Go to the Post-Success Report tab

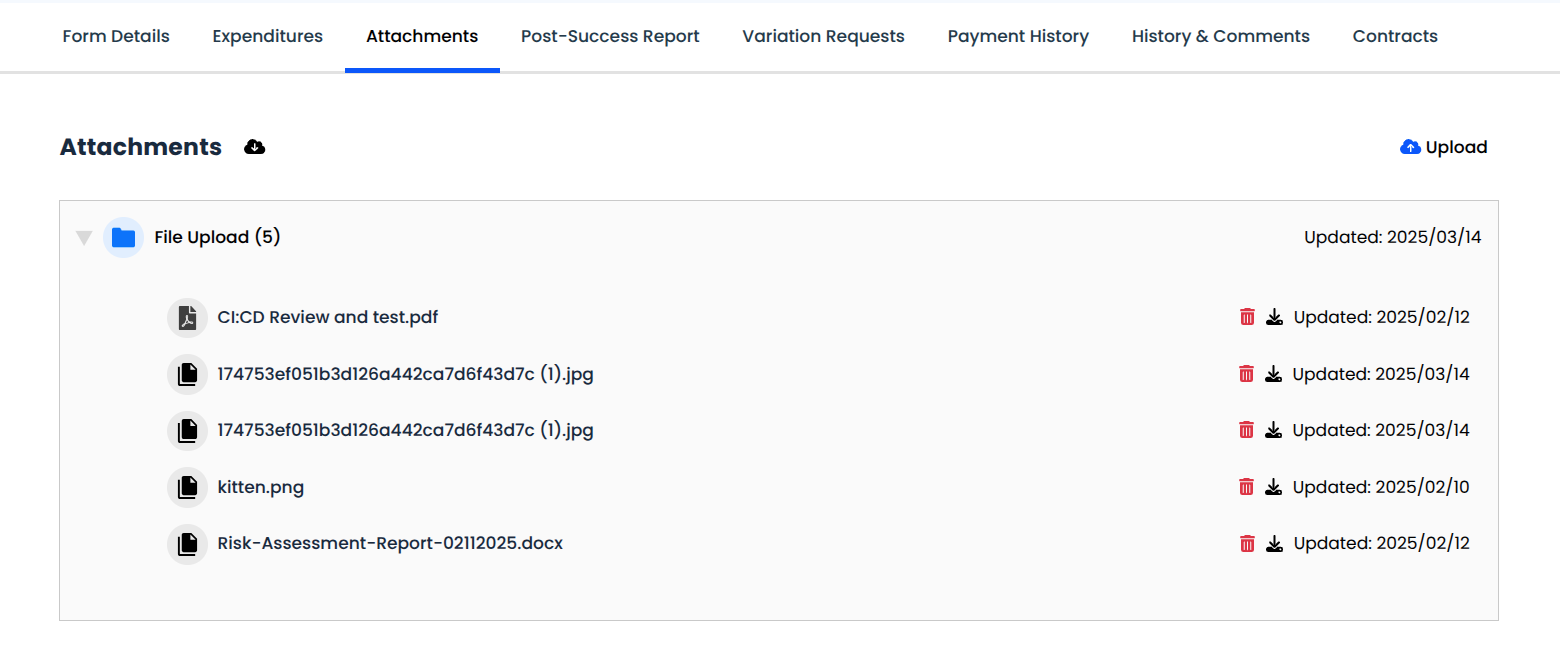click(x=610, y=36)
